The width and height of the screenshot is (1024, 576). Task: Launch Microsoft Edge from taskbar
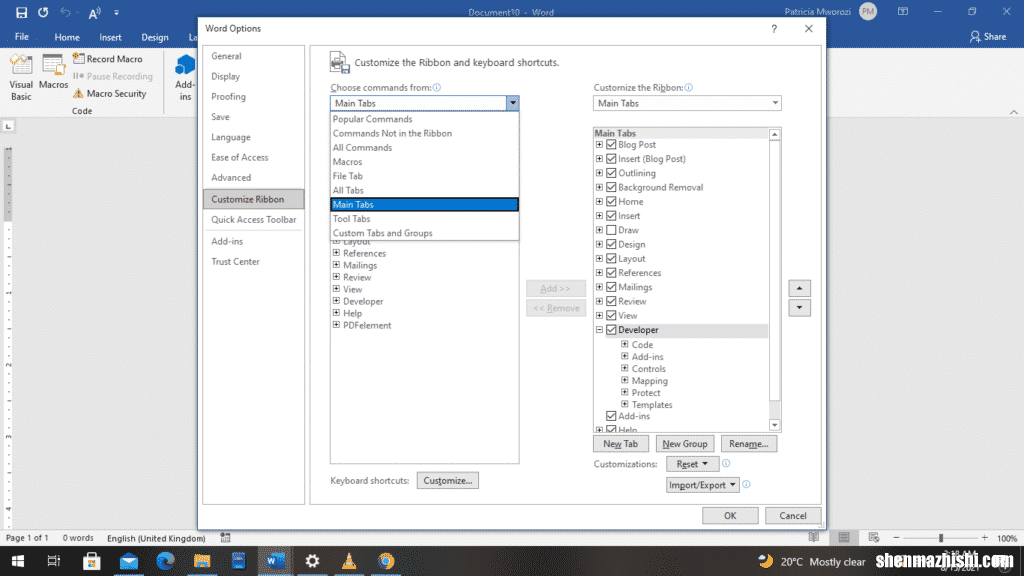165,561
